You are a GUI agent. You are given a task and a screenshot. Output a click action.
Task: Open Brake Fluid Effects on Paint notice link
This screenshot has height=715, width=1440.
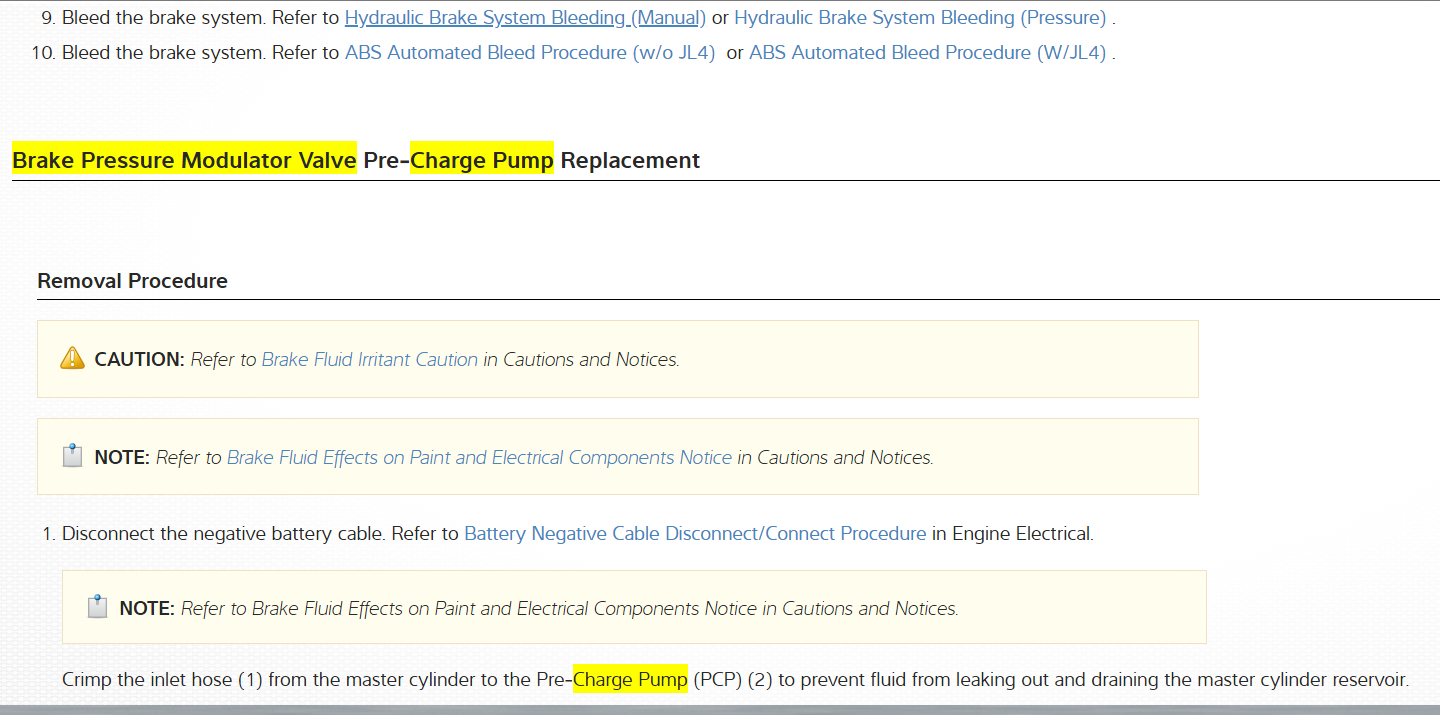coord(479,457)
